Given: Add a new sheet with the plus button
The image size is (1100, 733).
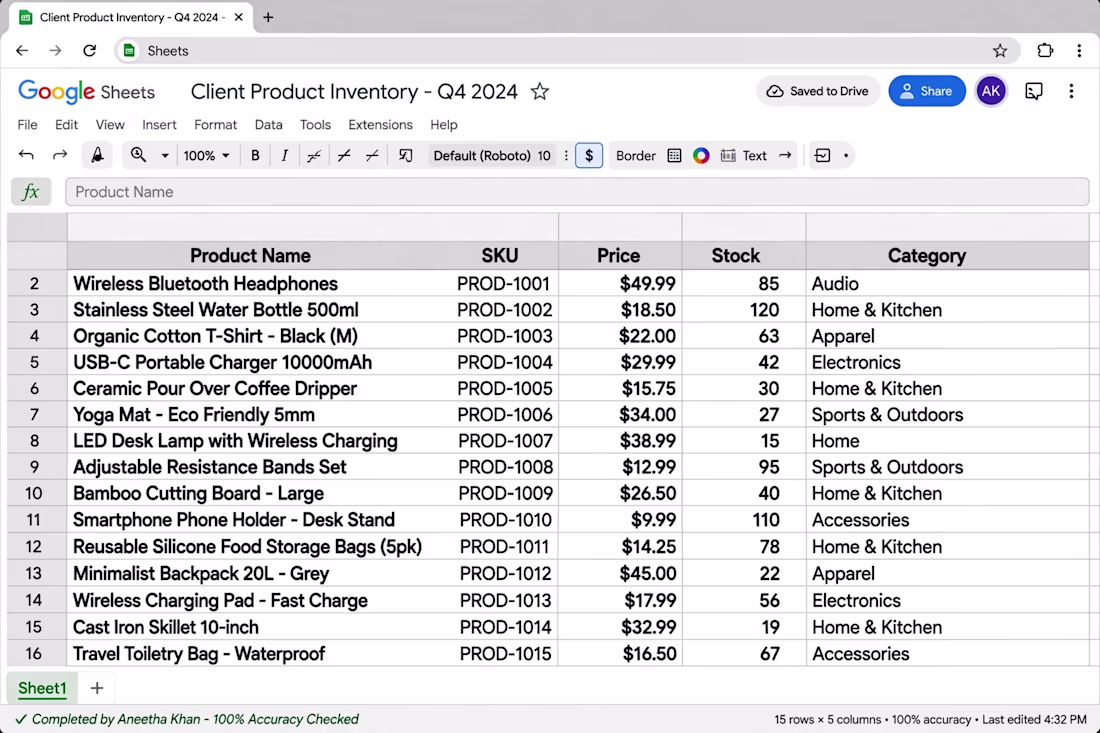Looking at the screenshot, I should point(97,688).
